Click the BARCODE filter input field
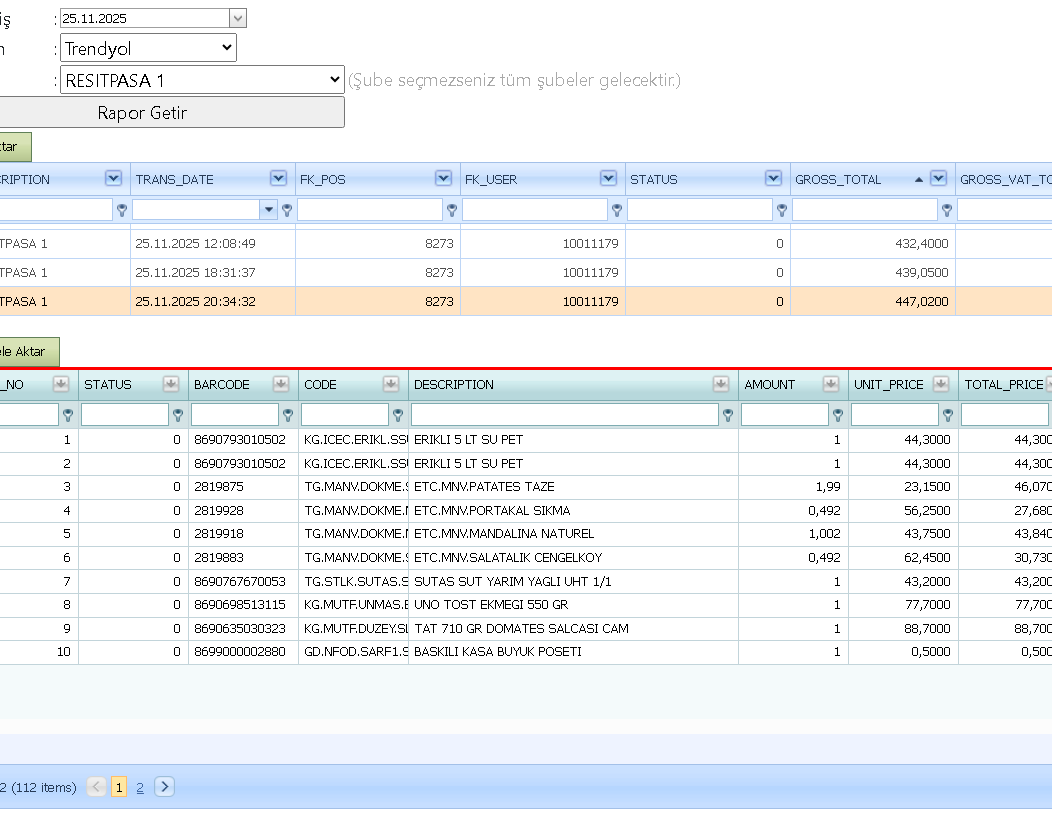 pos(235,415)
